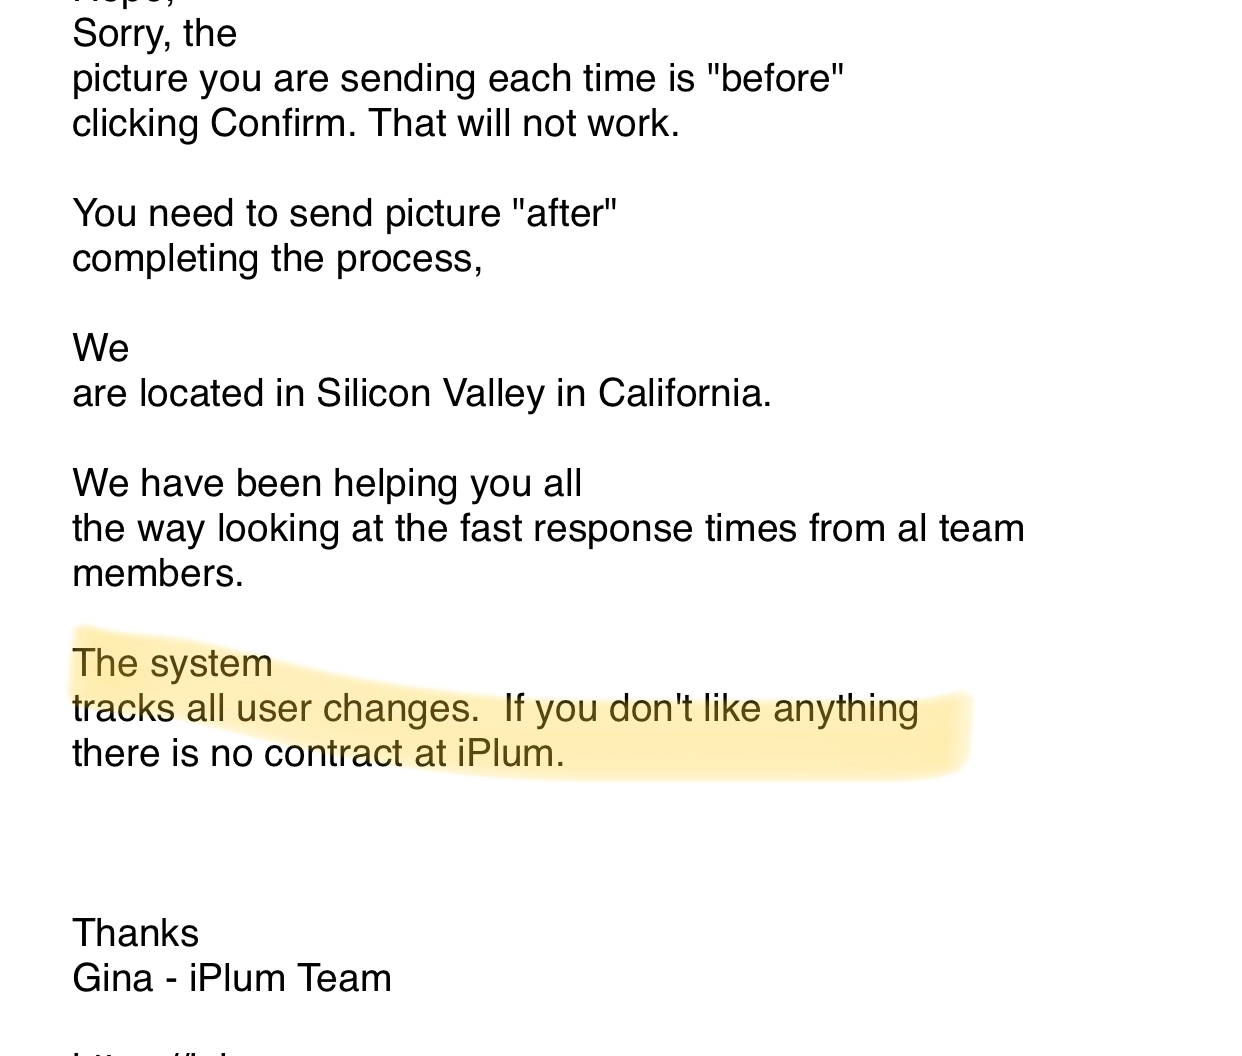The height and width of the screenshot is (1056, 1242).
Task: Click the signature "Gina - iPlum Team"
Action: point(231,979)
